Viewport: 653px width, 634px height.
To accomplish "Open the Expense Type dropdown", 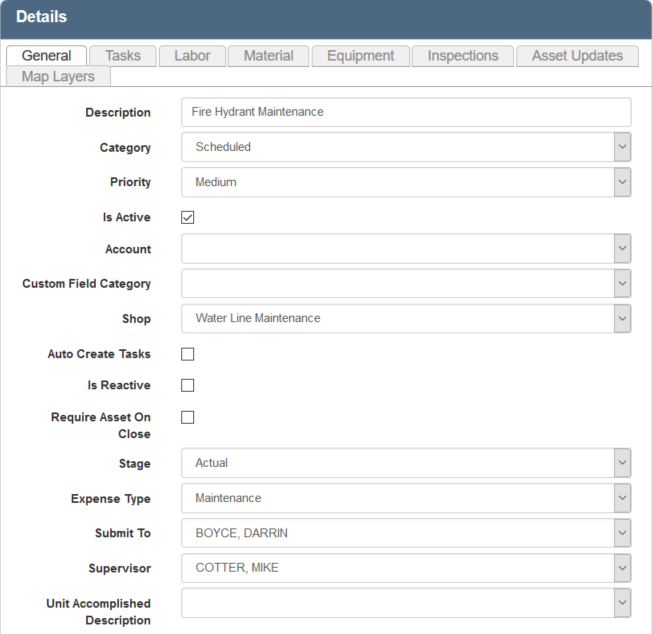I will pyautogui.click(x=622, y=498).
